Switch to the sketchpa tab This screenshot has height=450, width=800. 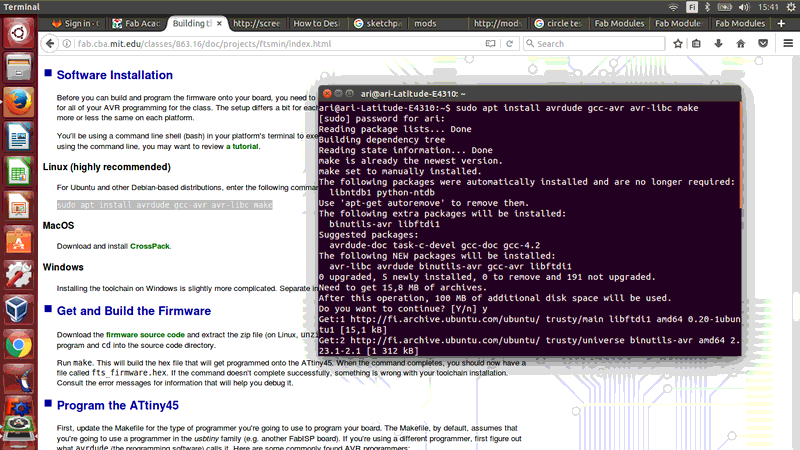(378, 23)
